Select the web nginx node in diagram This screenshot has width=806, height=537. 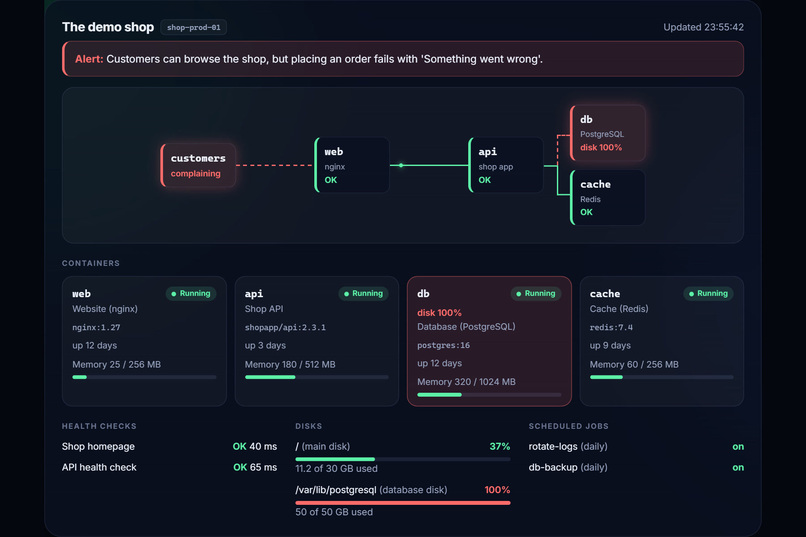coord(352,165)
